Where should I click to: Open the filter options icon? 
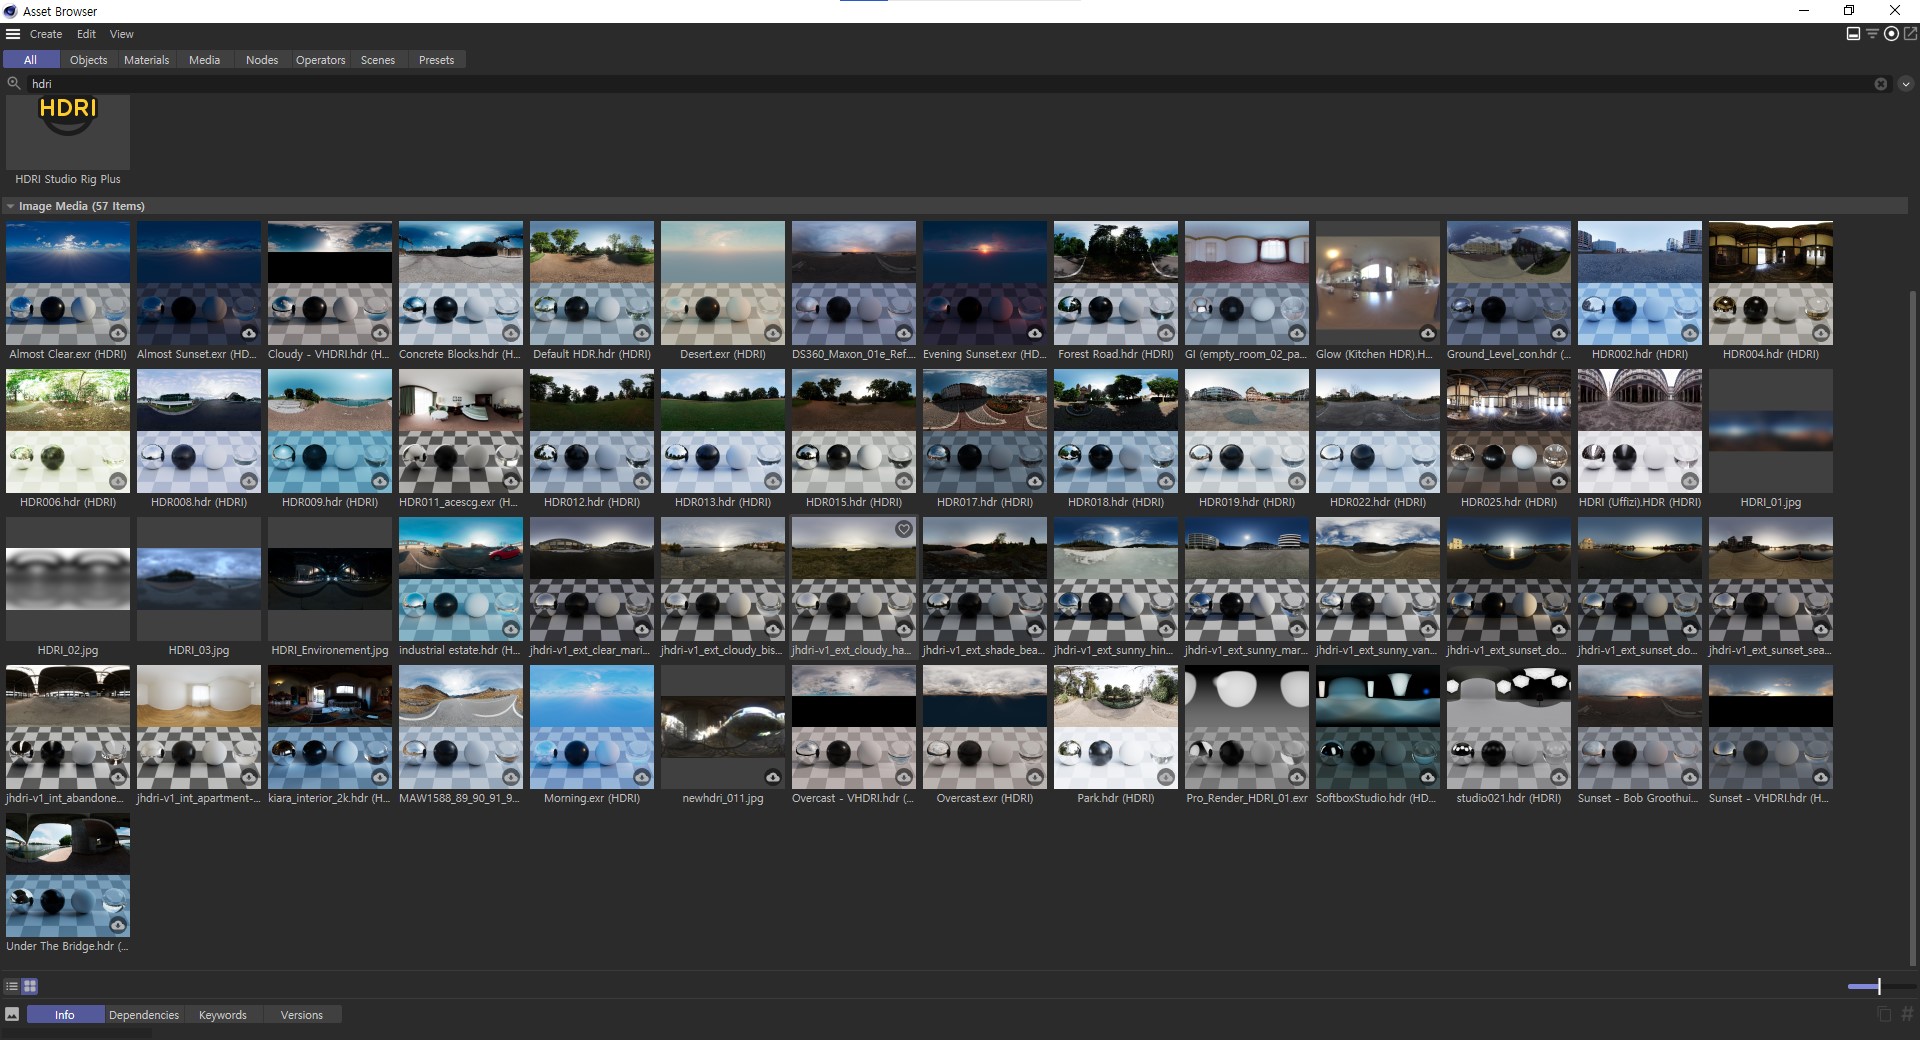[x=1872, y=34]
